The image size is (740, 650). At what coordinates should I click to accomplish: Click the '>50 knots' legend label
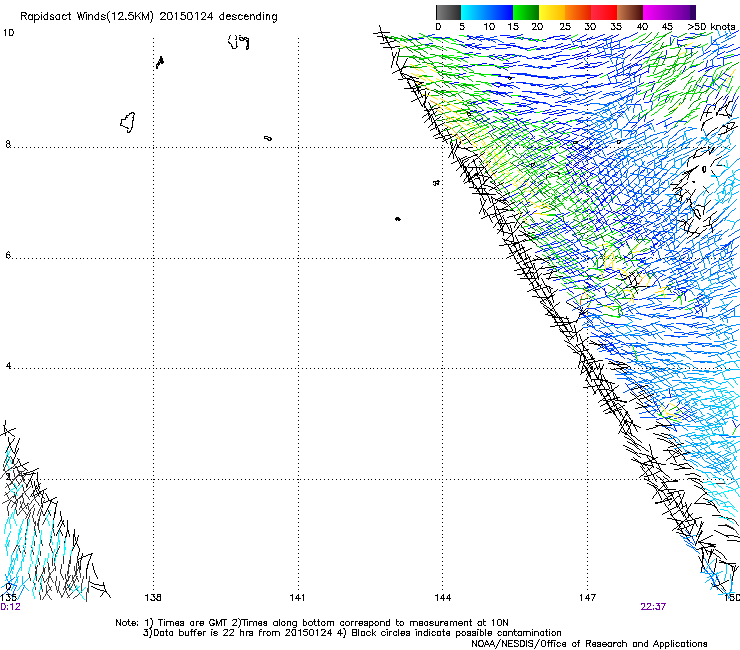[x=712, y=27]
